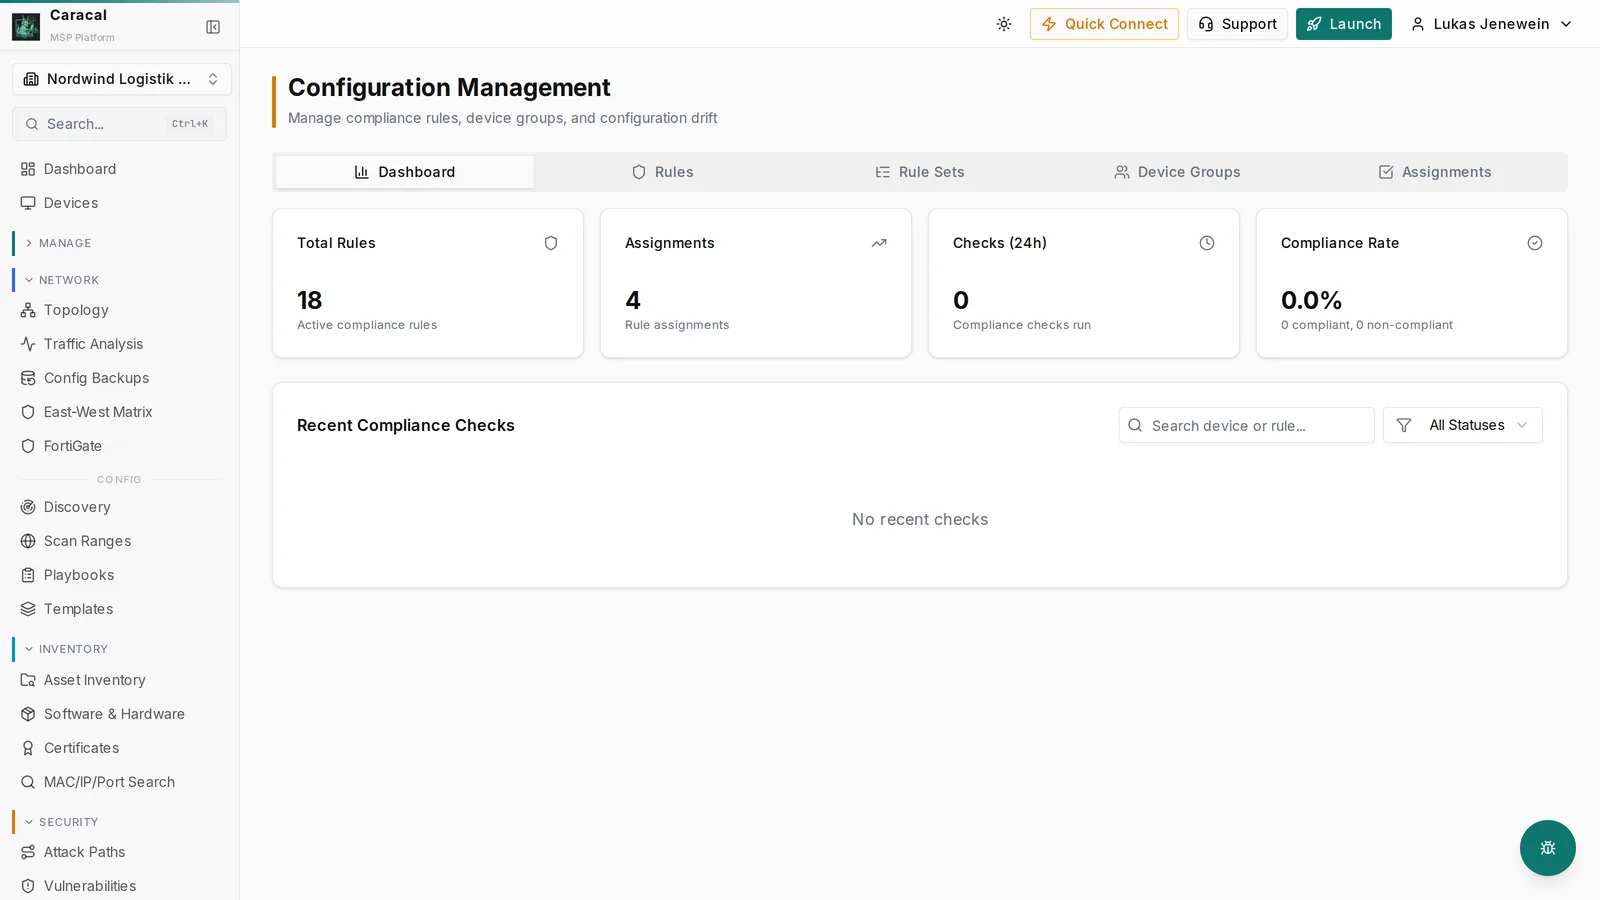The height and width of the screenshot is (900, 1600).
Task: Click the check-circle icon on Compliance Rate card
Action: [x=1535, y=243]
